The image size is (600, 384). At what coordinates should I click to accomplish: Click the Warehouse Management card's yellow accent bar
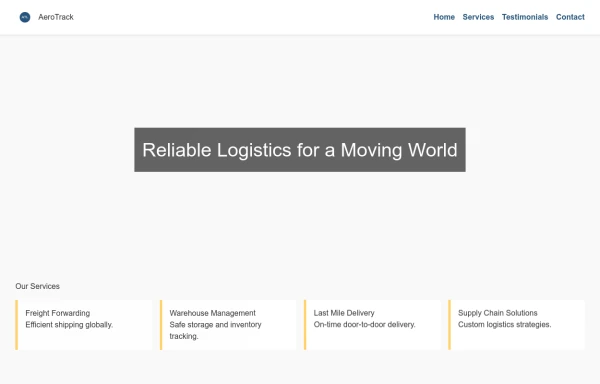coord(161,325)
